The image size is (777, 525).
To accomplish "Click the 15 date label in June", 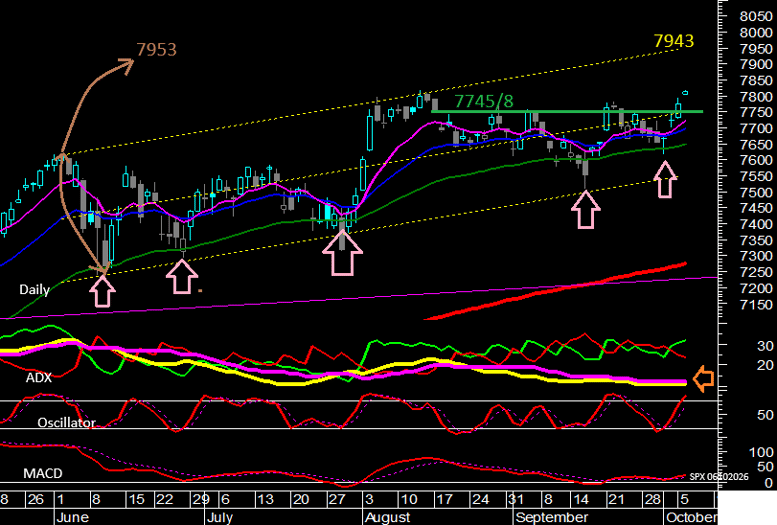I will click(x=136, y=499).
